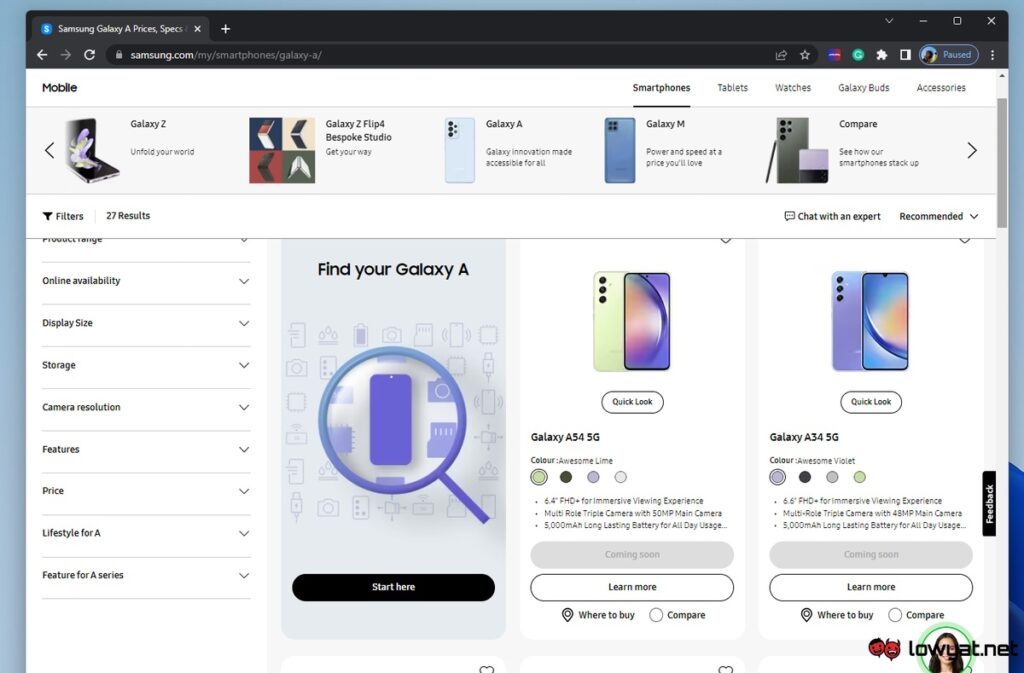Click Learn more for Galaxy A54 5G
Viewport: 1024px width, 673px height.
(632, 587)
